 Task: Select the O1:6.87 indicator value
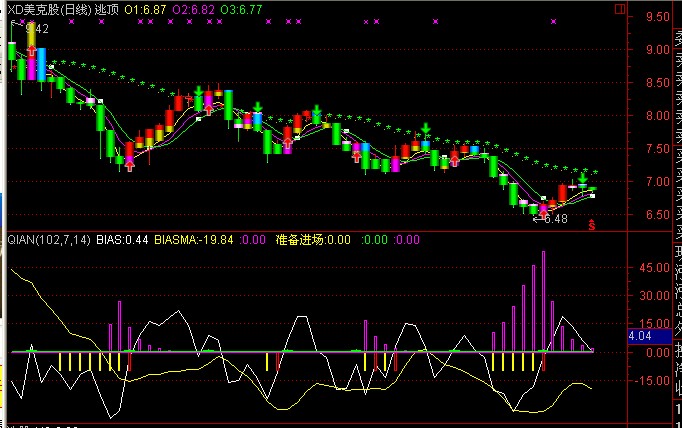pos(146,8)
